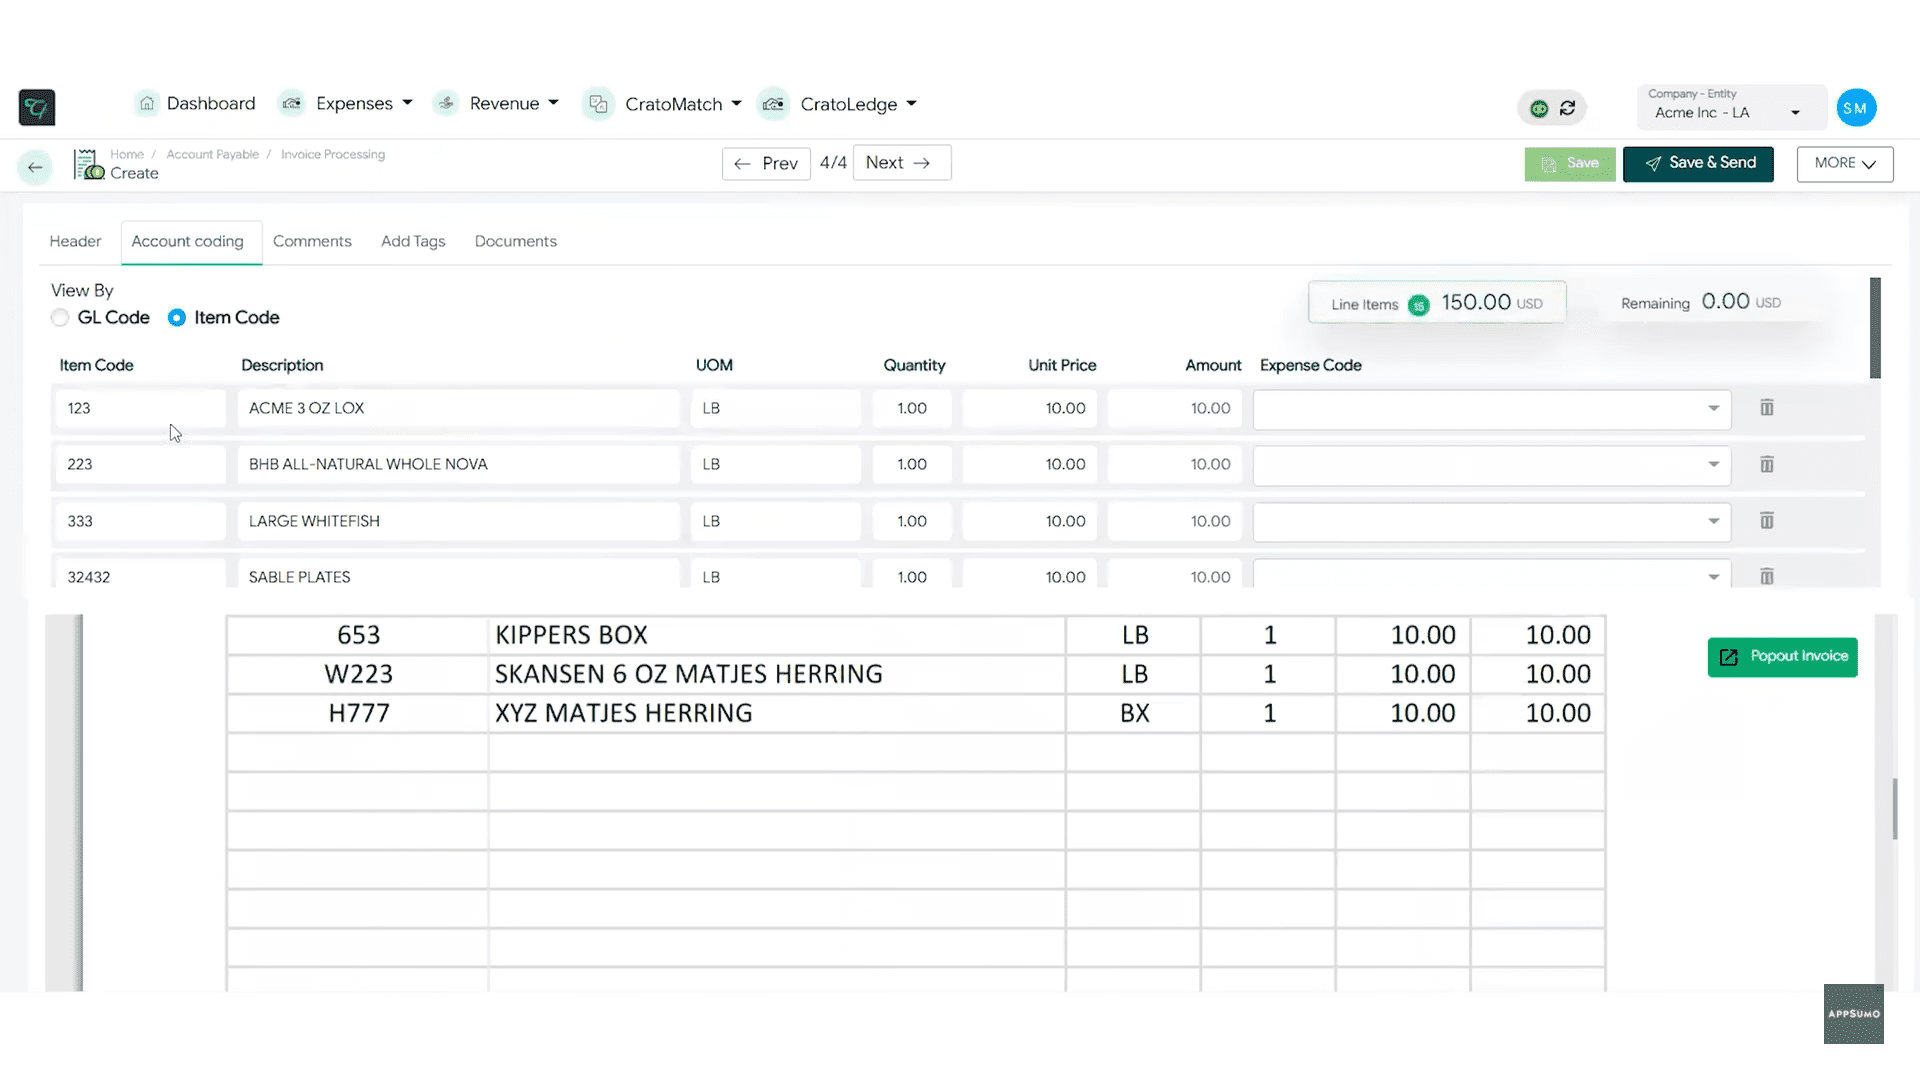Click the back arrow icon

(x=35, y=167)
